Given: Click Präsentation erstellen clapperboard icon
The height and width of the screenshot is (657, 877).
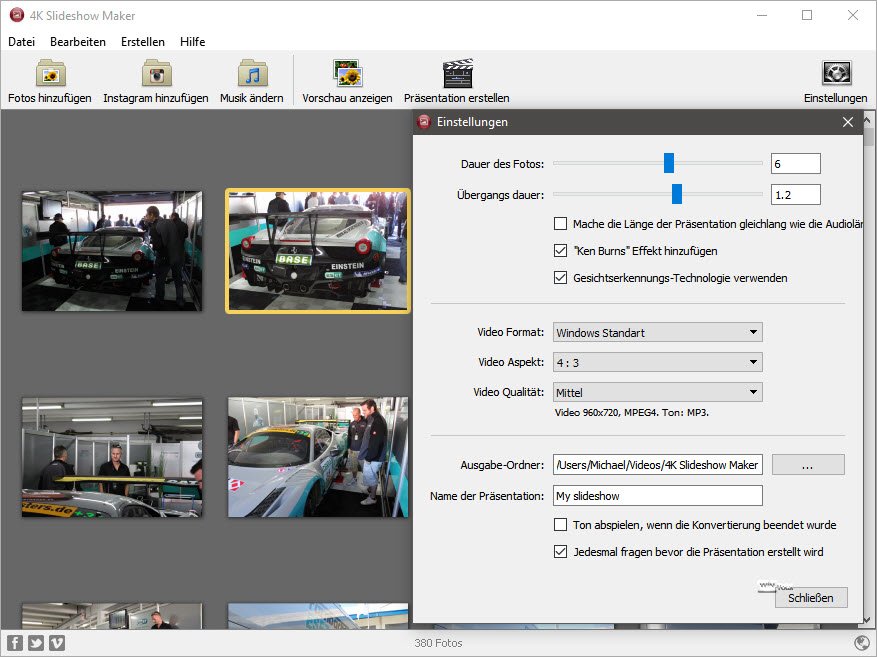Looking at the screenshot, I should (457, 74).
